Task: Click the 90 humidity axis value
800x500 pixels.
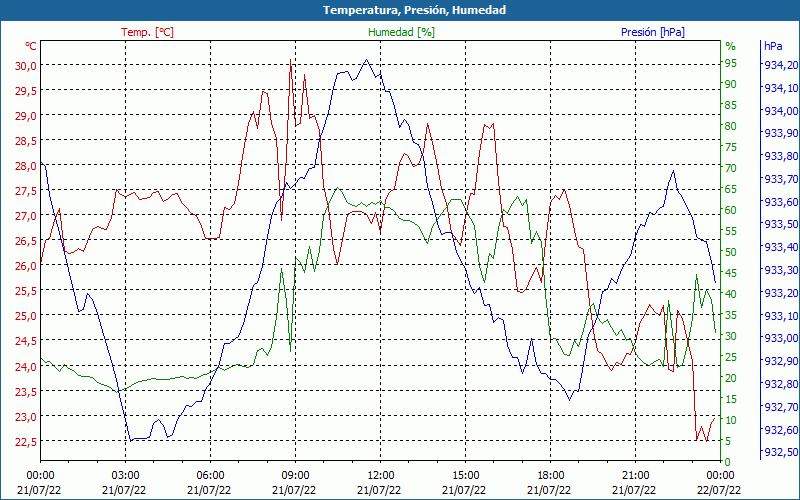Action: [x=731, y=84]
